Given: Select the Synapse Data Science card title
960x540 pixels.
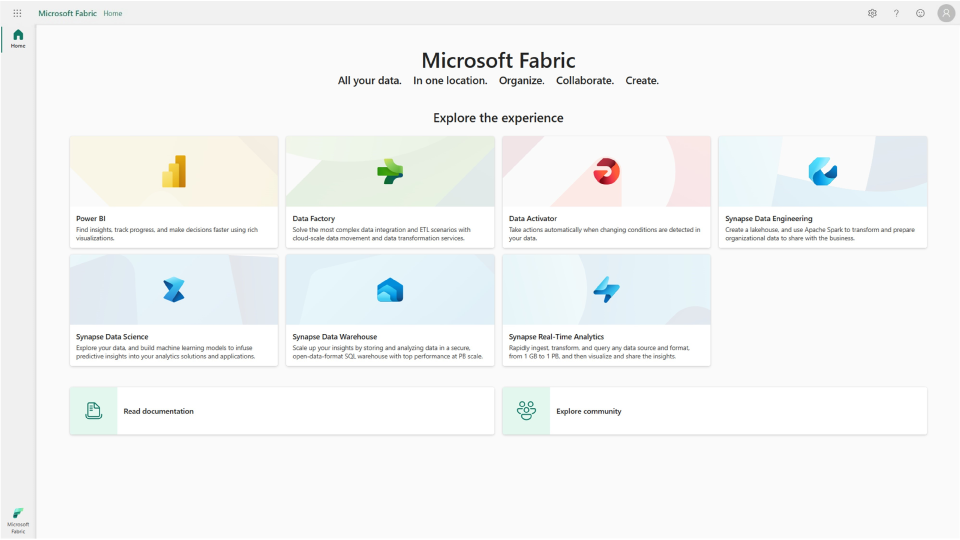Looking at the screenshot, I should tap(112, 337).
